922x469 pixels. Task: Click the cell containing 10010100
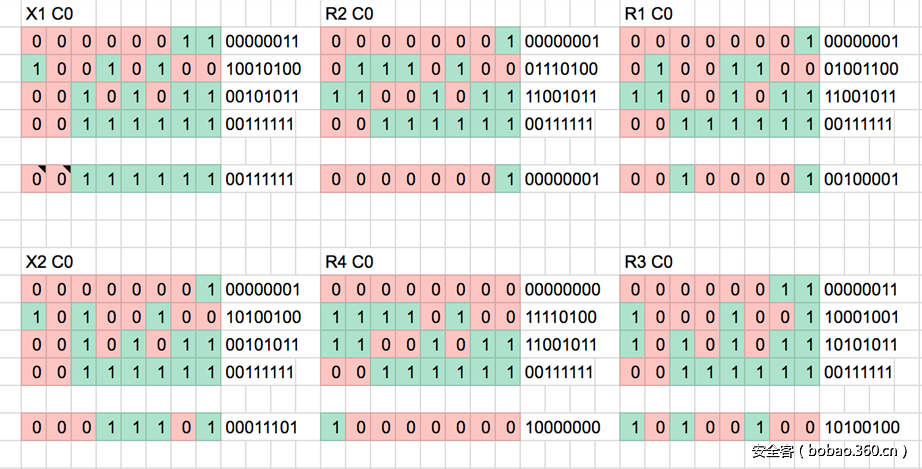[x=260, y=69]
